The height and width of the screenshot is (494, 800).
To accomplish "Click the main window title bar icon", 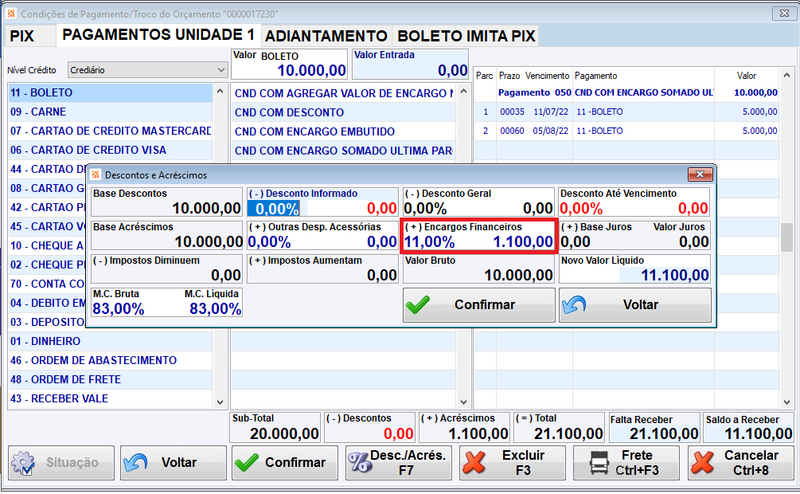I will click(x=11, y=13).
